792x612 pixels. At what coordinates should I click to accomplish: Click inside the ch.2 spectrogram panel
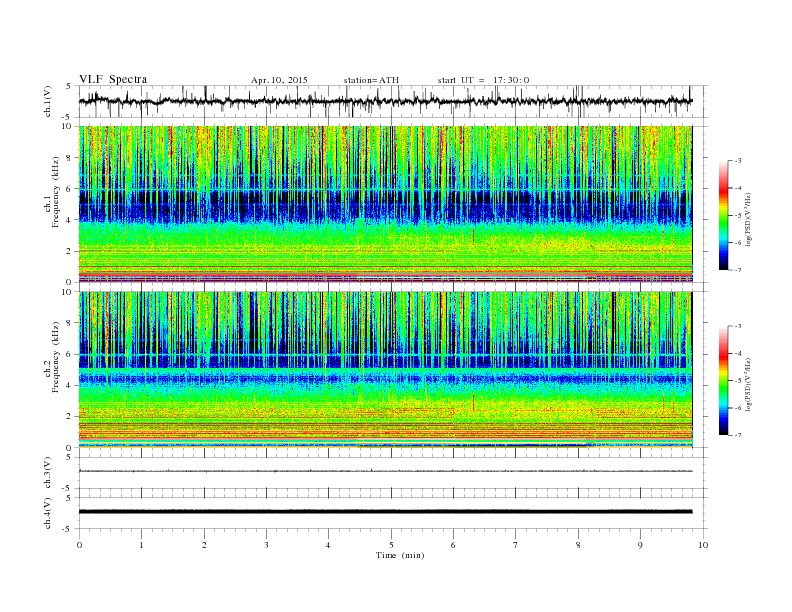[x=385, y=370]
